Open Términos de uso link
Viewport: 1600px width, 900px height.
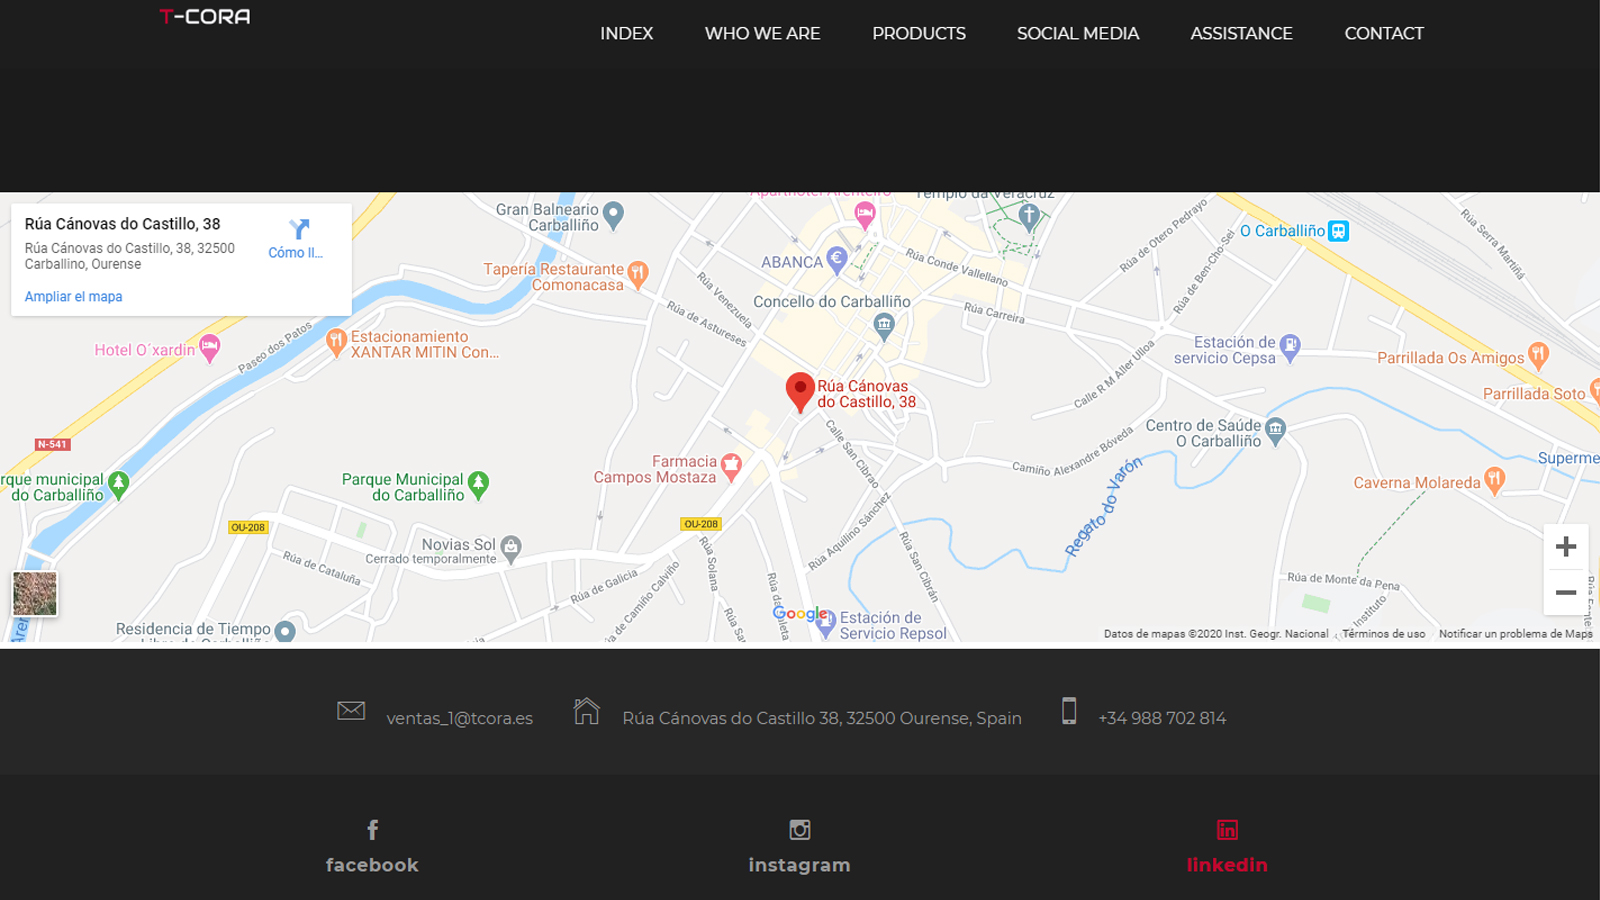(1384, 634)
